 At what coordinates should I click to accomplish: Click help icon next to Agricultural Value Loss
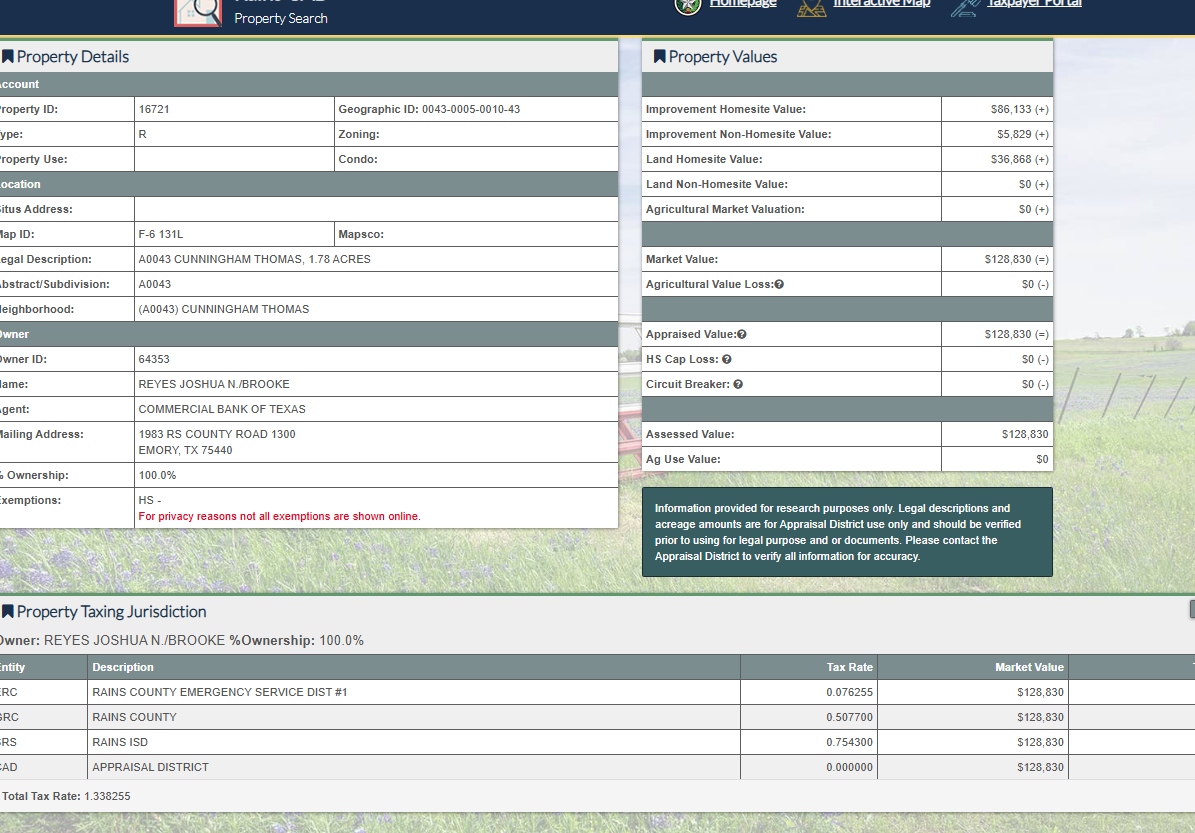click(779, 285)
